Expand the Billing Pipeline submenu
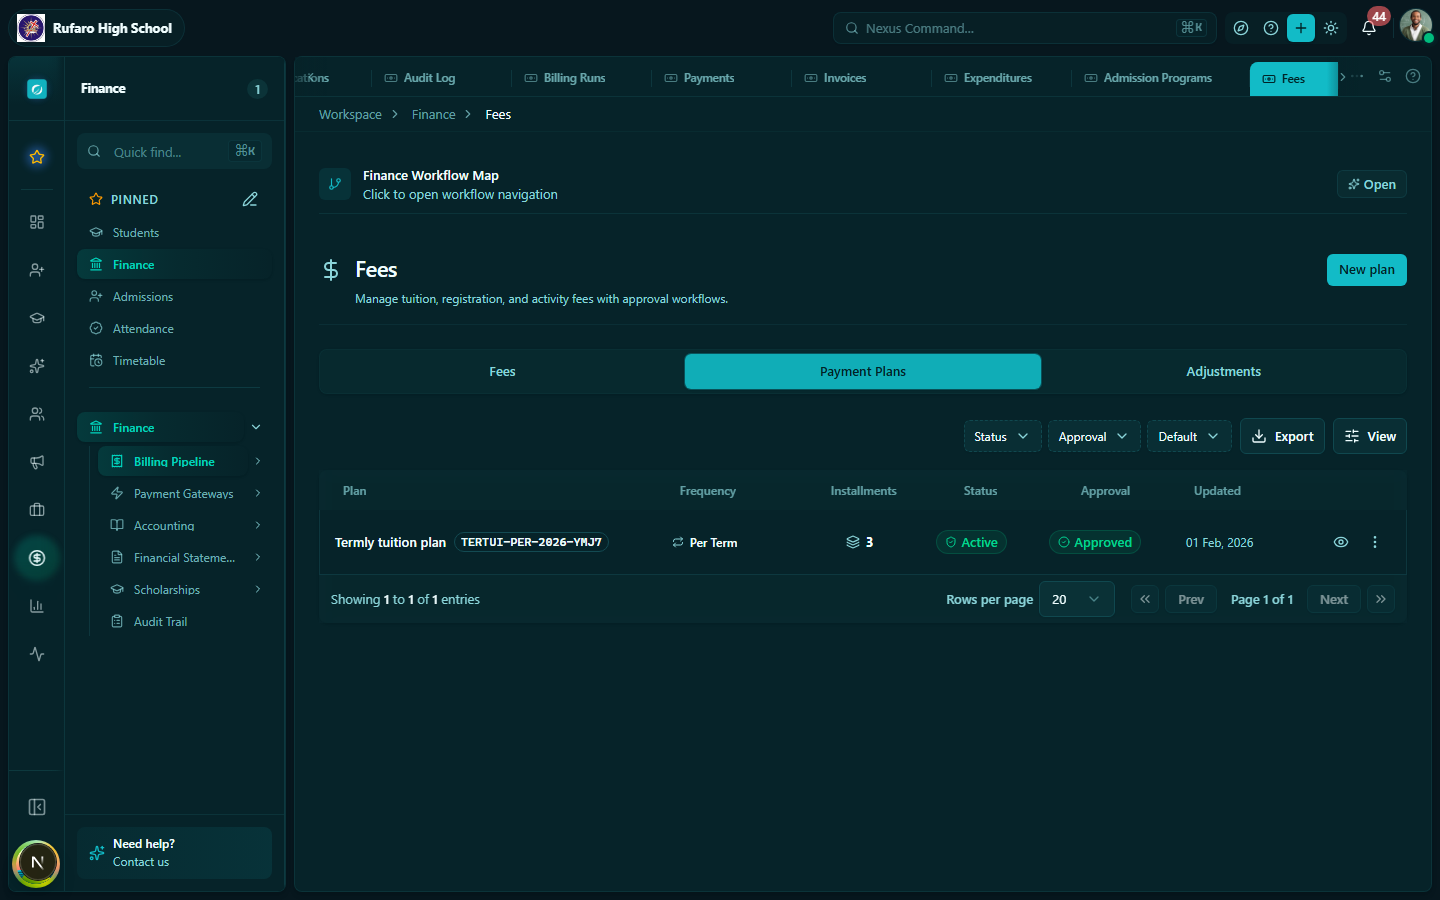 point(258,461)
